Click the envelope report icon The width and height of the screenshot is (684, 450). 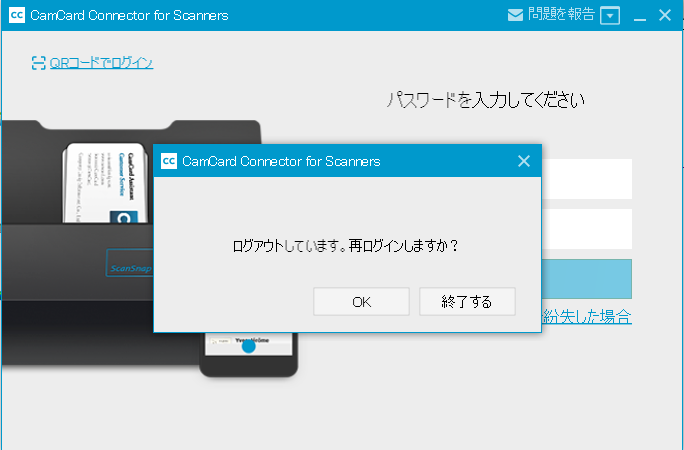click(x=515, y=15)
